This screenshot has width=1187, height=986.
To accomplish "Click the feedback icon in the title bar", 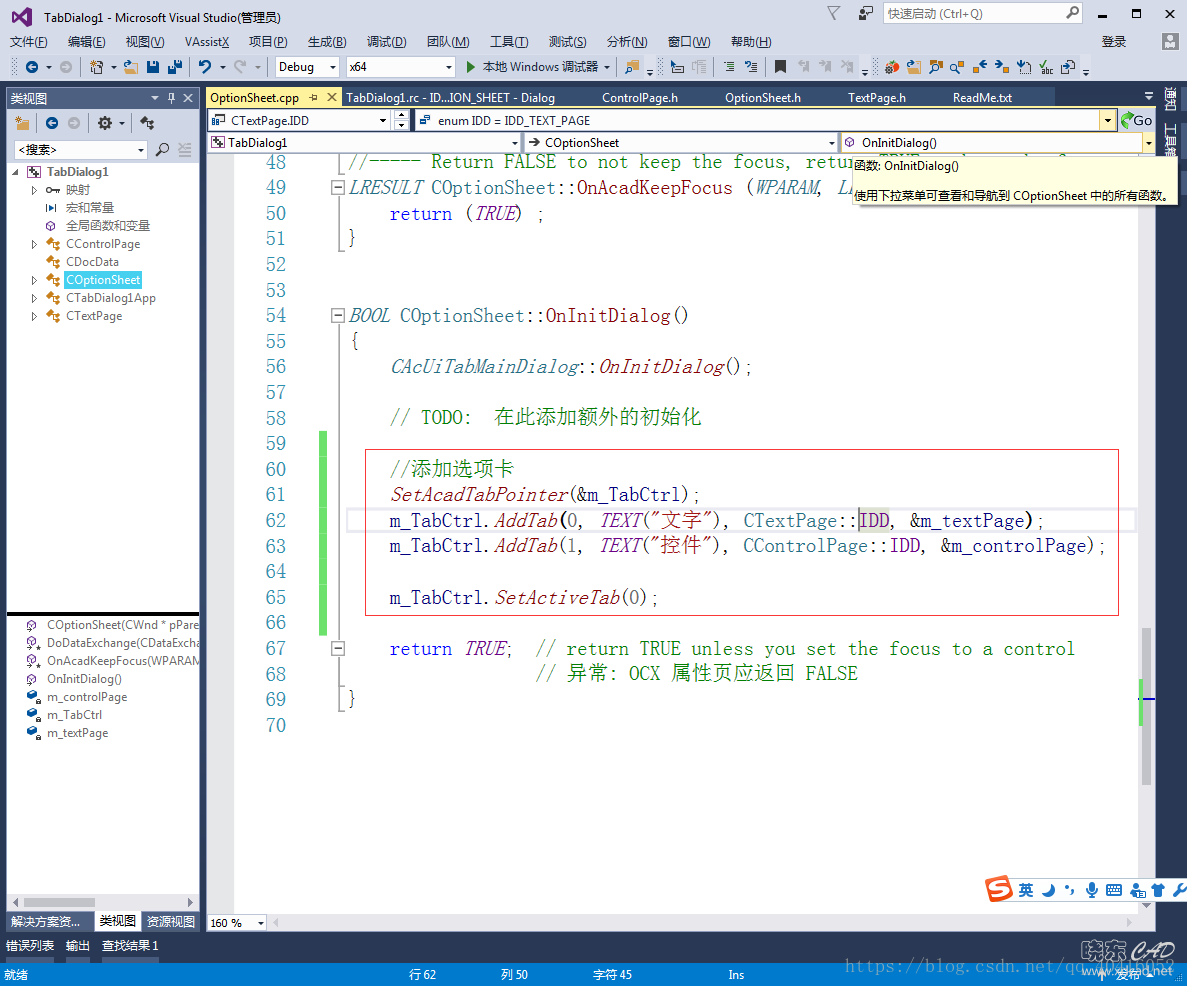I will click(865, 14).
